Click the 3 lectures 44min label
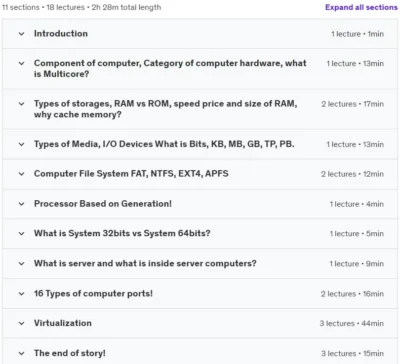The width and height of the screenshot is (400, 364). 352,323
